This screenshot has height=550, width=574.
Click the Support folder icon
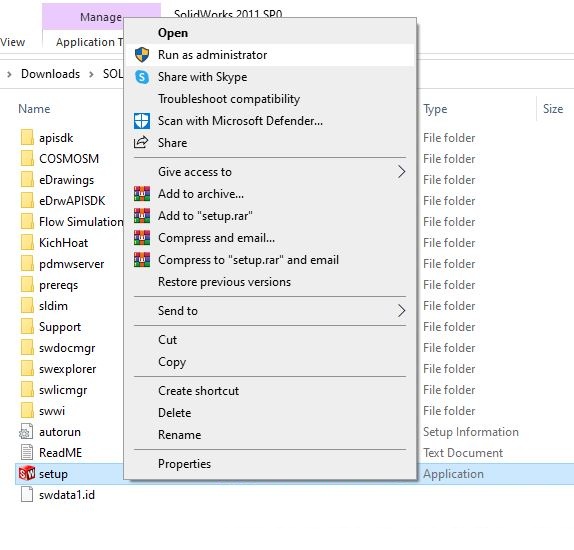pos(27,327)
